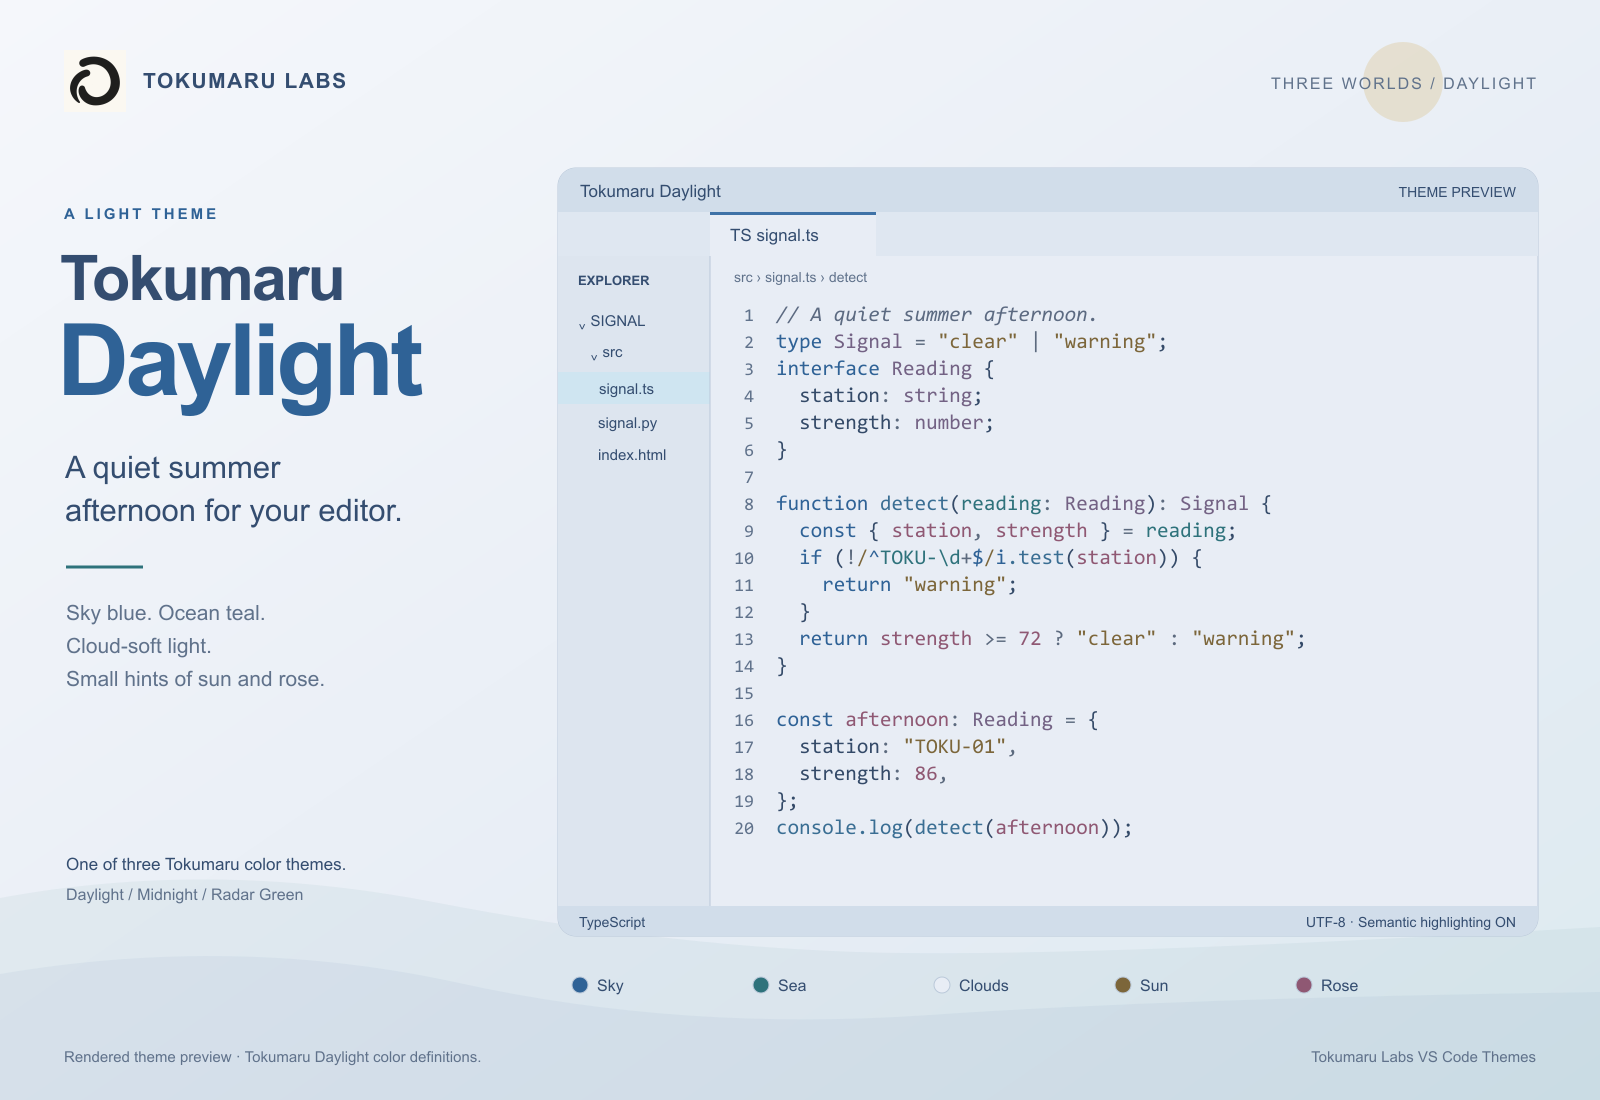
Task: Click the detect breadcrumb segment
Action: click(848, 278)
